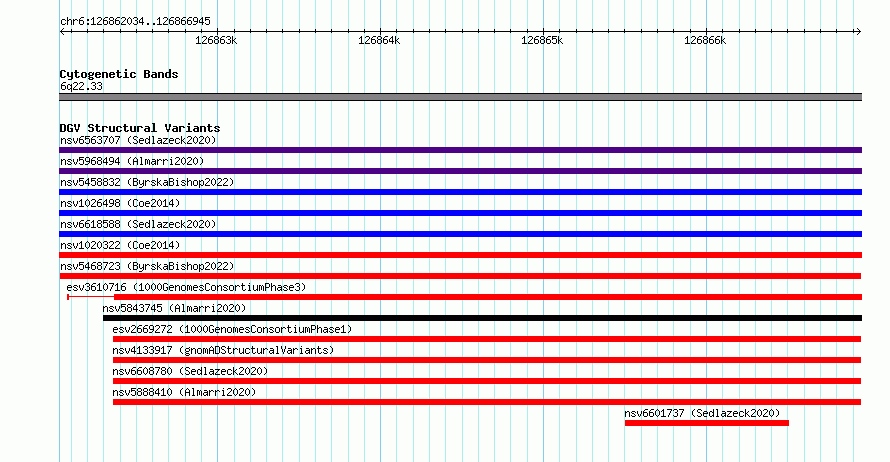The image size is (890, 462).
Task: Select the nsv1020322 (Coe2014) label
Action: tap(120, 245)
